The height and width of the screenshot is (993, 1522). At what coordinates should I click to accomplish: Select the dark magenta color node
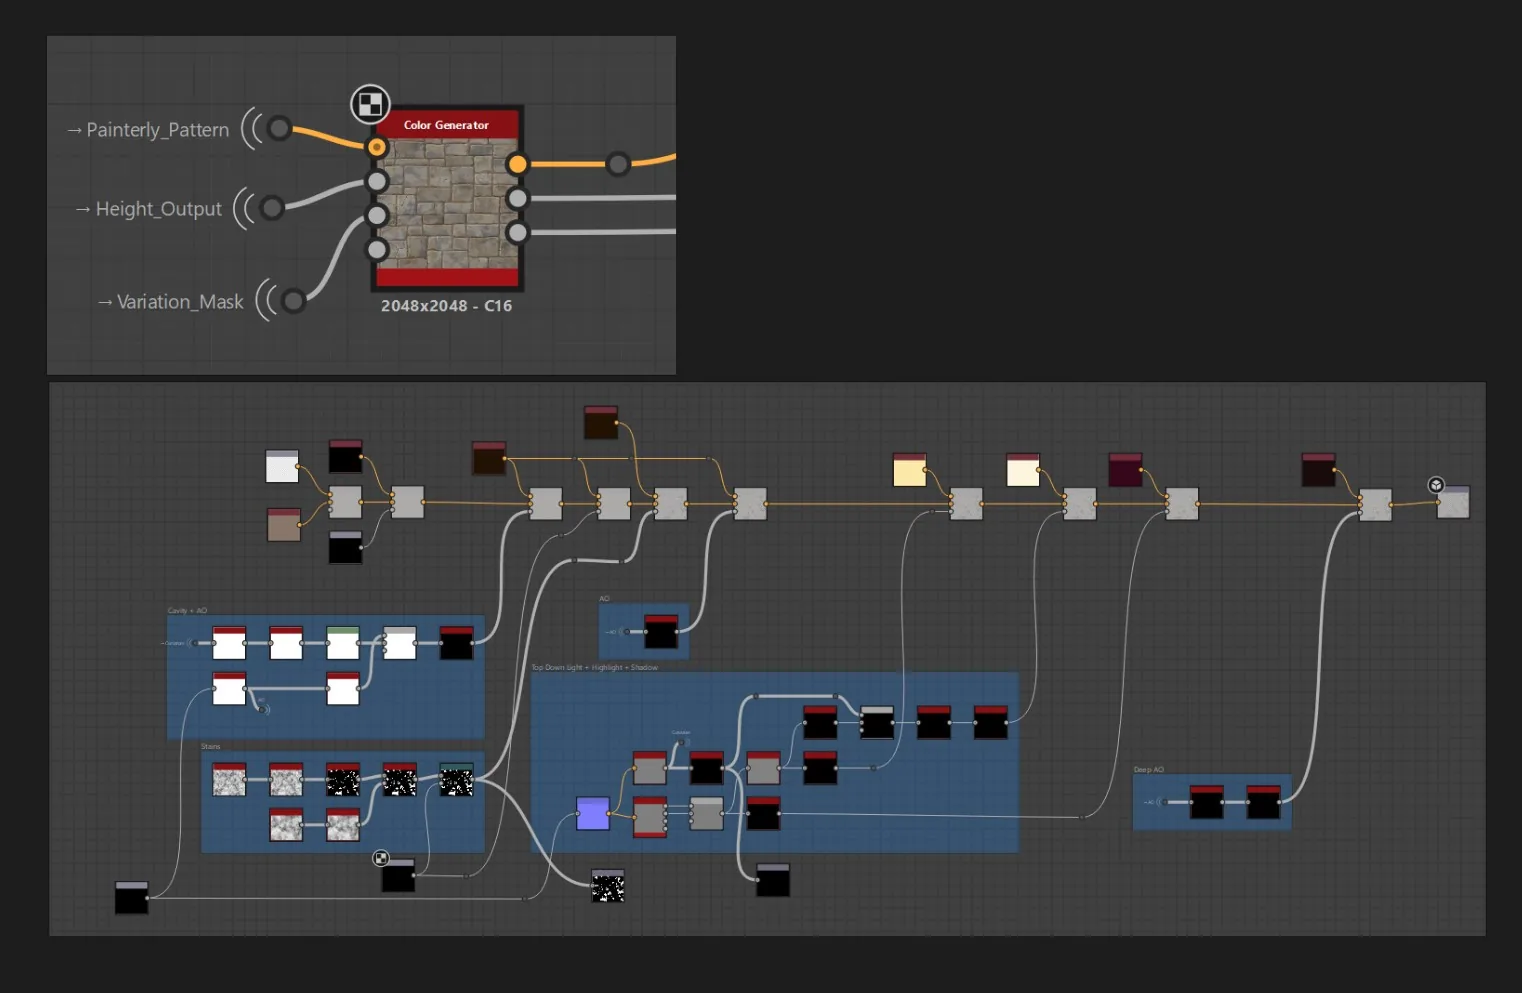coord(1125,469)
